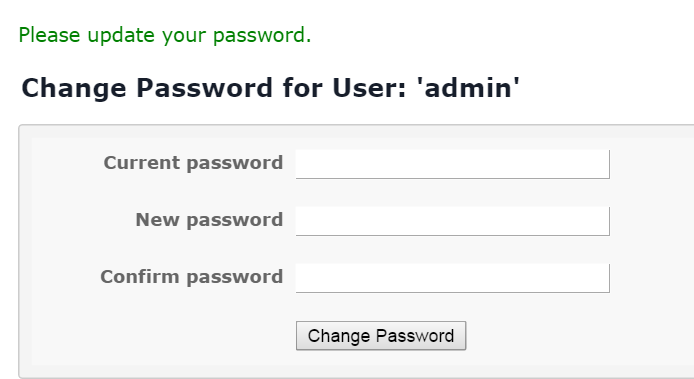
Task: Click the 'New password' label text
Action: 209,220
